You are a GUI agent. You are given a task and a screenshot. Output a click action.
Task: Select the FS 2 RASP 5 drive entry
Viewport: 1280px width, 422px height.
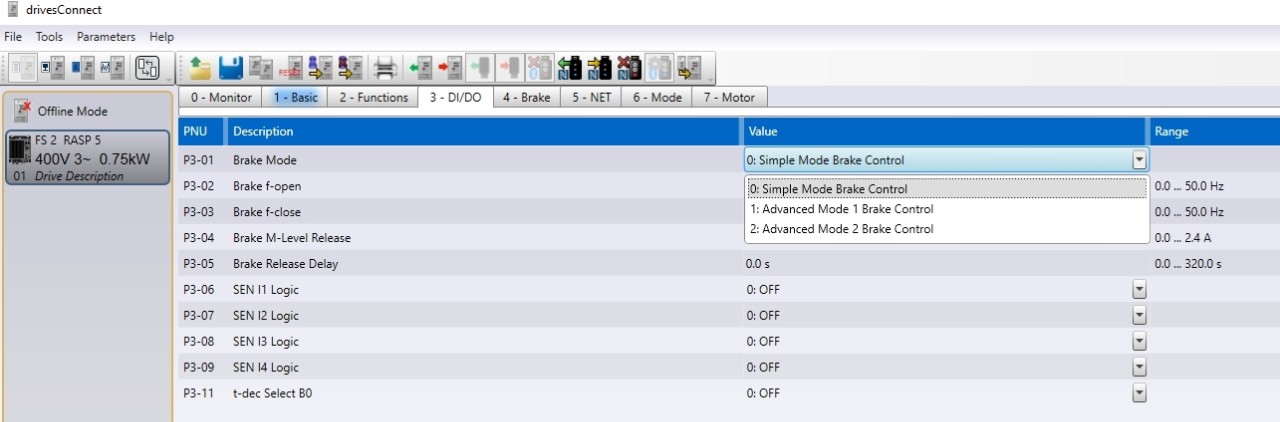pos(86,158)
